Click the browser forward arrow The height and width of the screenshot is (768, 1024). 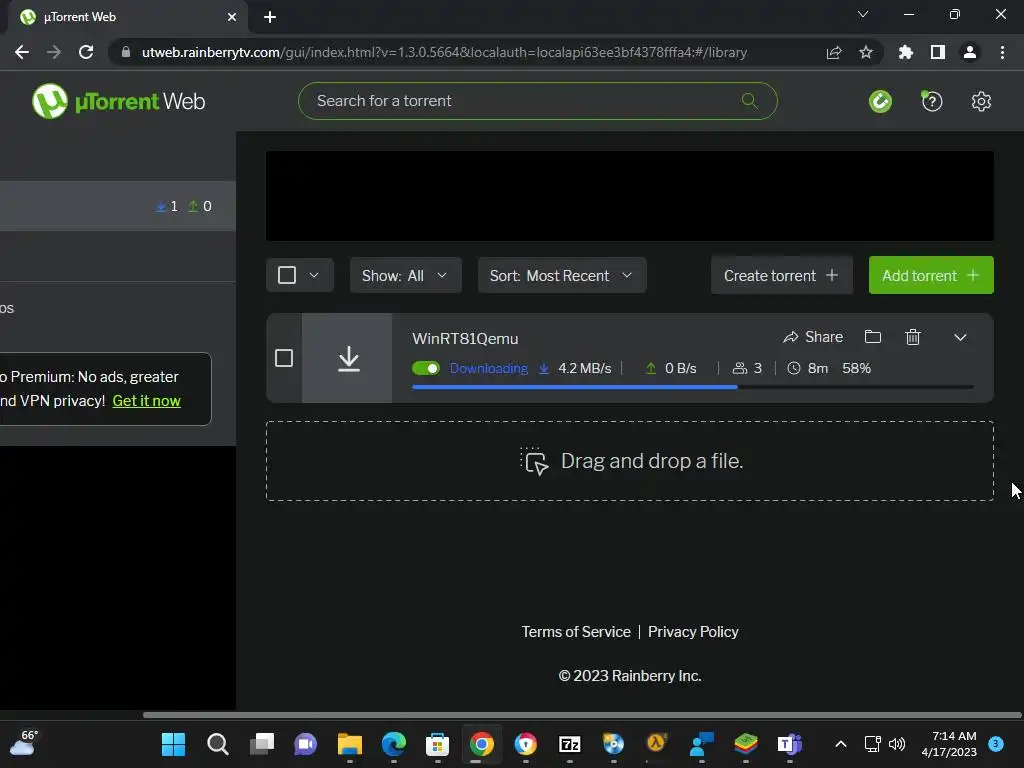point(54,52)
